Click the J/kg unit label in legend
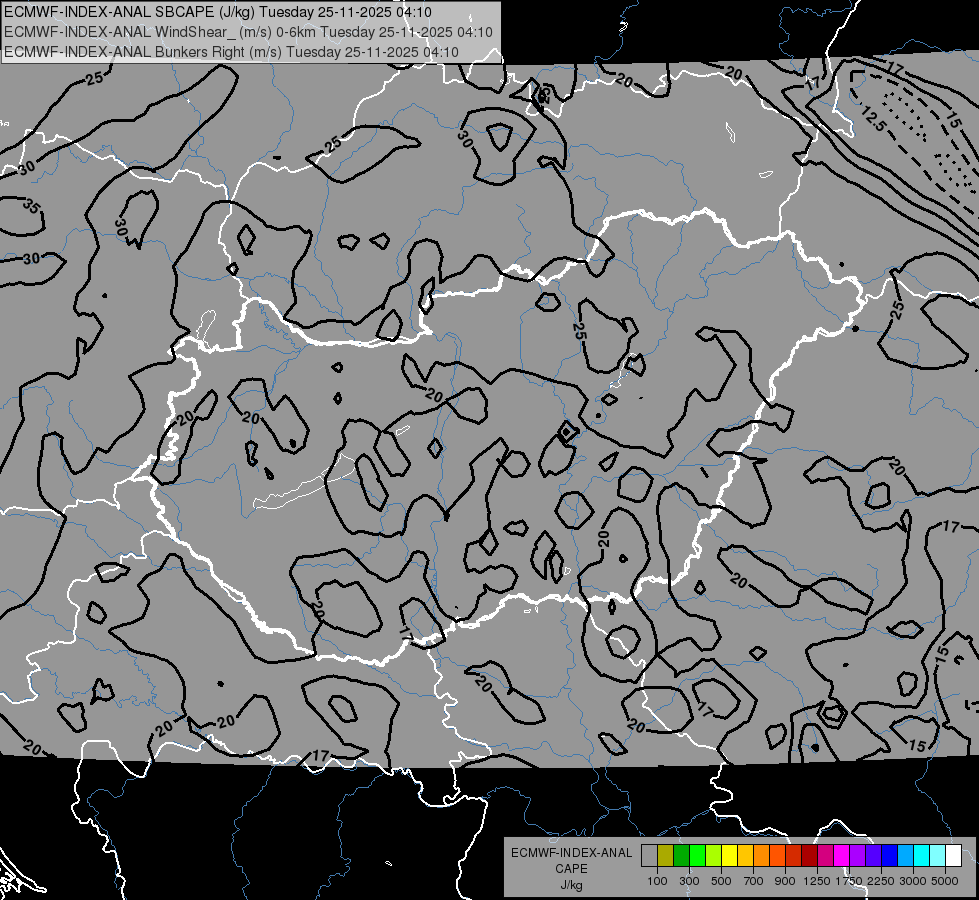The height and width of the screenshot is (900, 979). (x=571, y=885)
